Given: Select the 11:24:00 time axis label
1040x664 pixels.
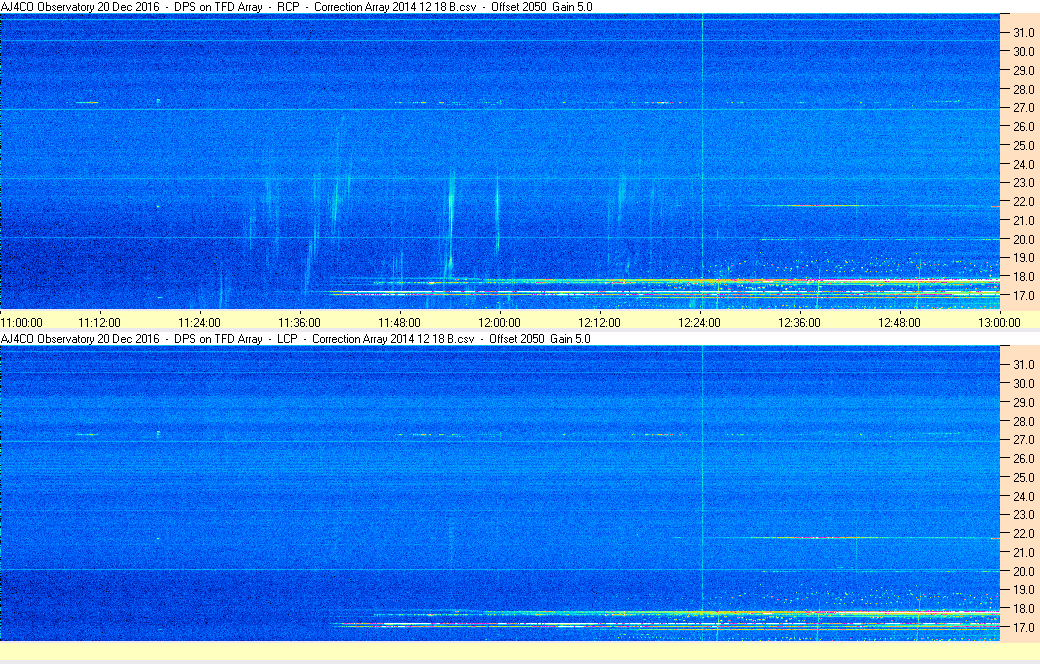Looking at the screenshot, I should tap(199, 322).
